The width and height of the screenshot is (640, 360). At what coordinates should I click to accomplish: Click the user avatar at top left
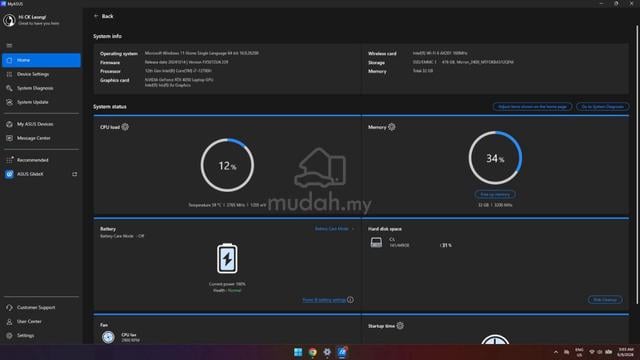(x=9, y=20)
